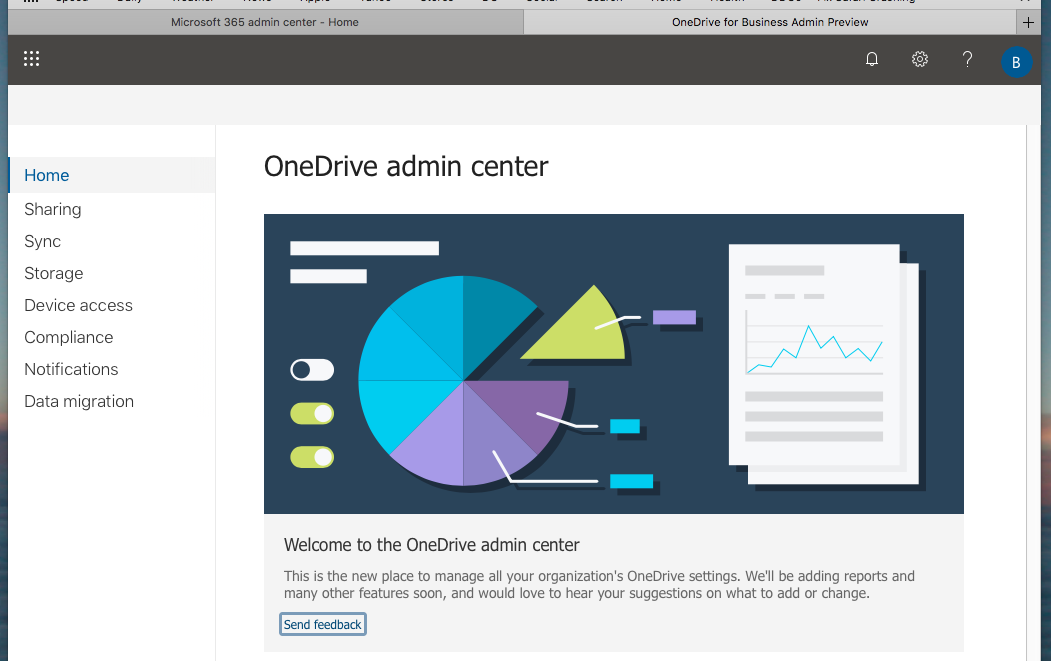This screenshot has width=1051, height=661.
Task: Click the welcome banner illustration
Action: (x=614, y=364)
